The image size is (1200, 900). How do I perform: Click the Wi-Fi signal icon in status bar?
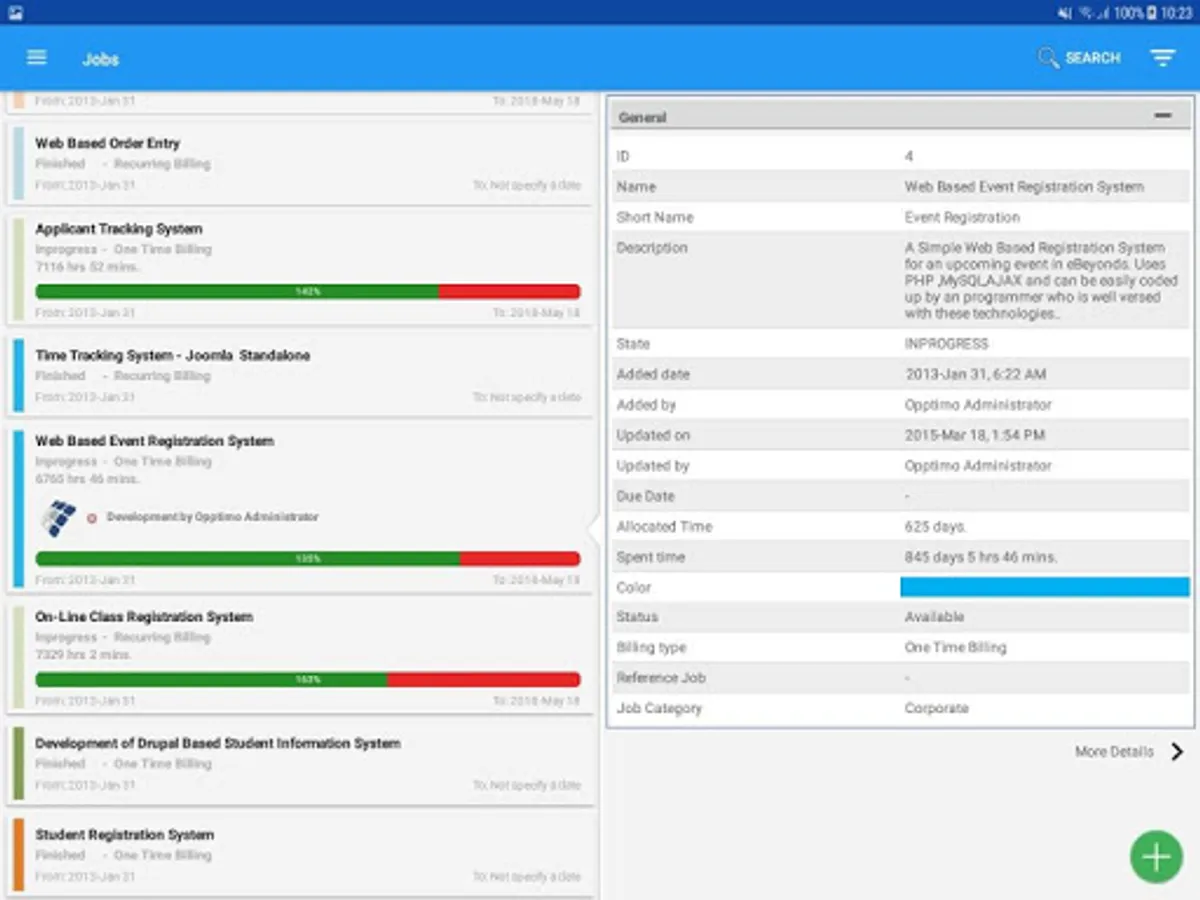click(1085, 12)
